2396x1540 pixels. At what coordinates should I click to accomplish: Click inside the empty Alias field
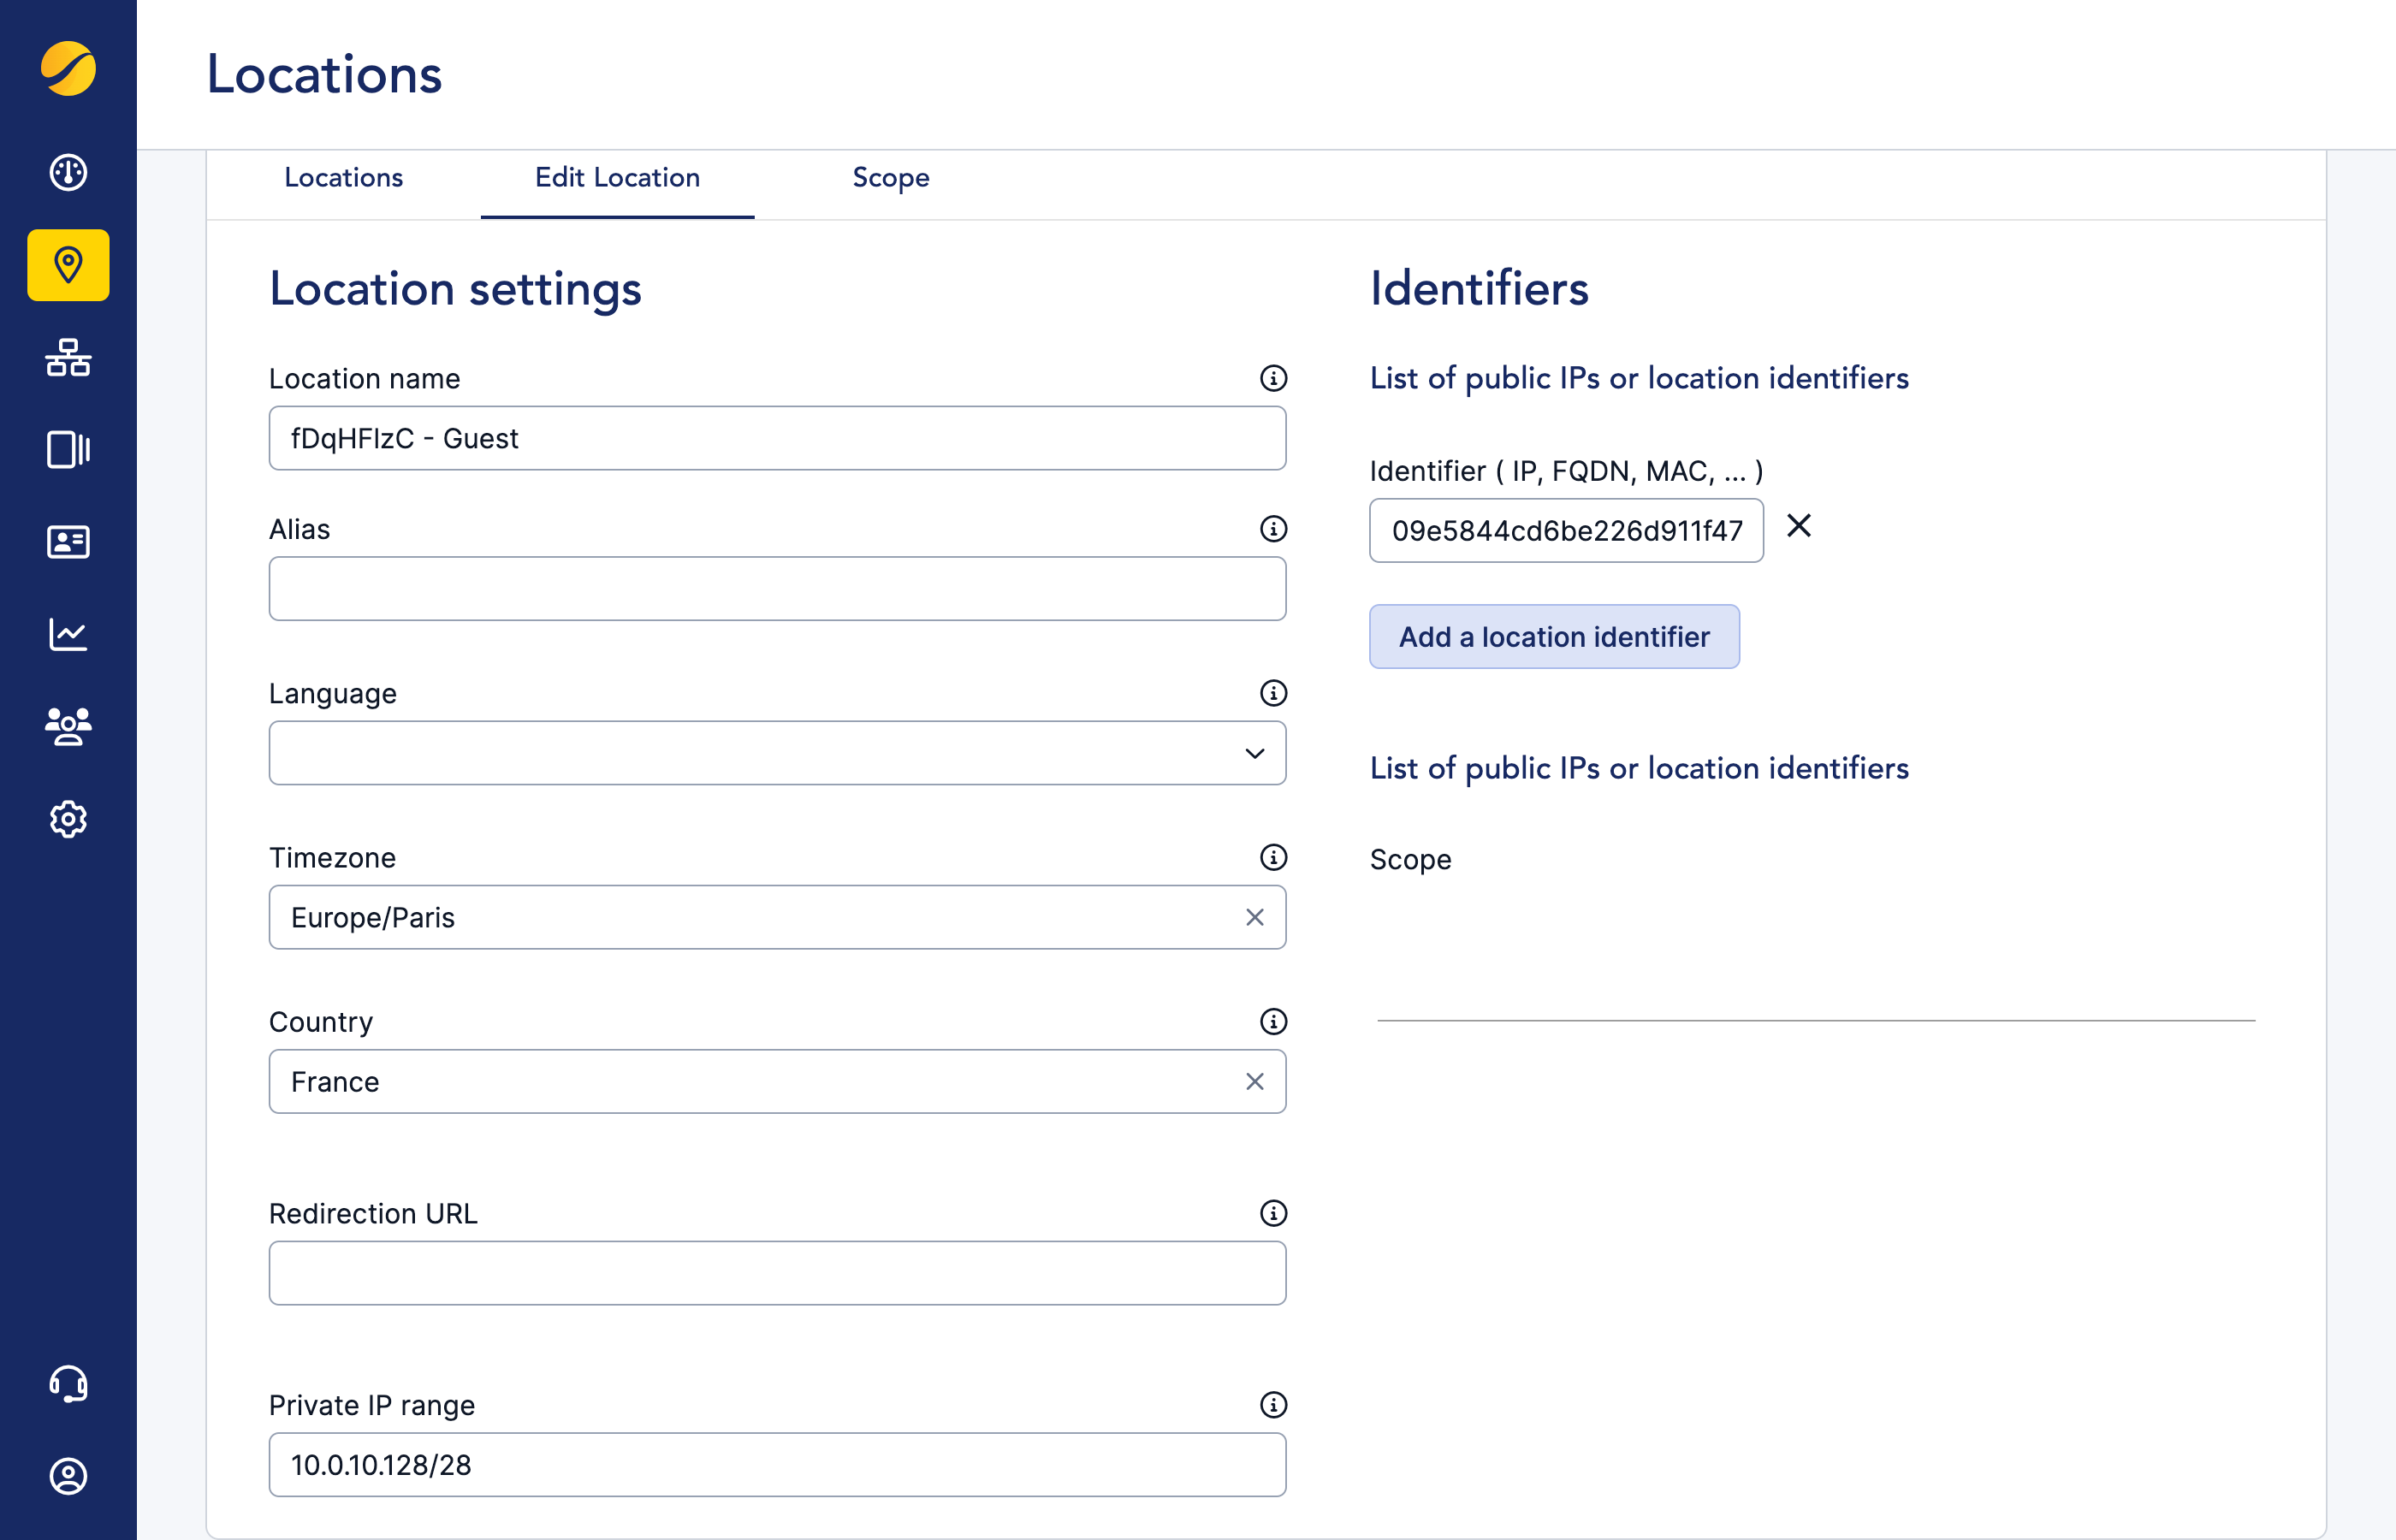pyautogui.click(x=777, y=588)
